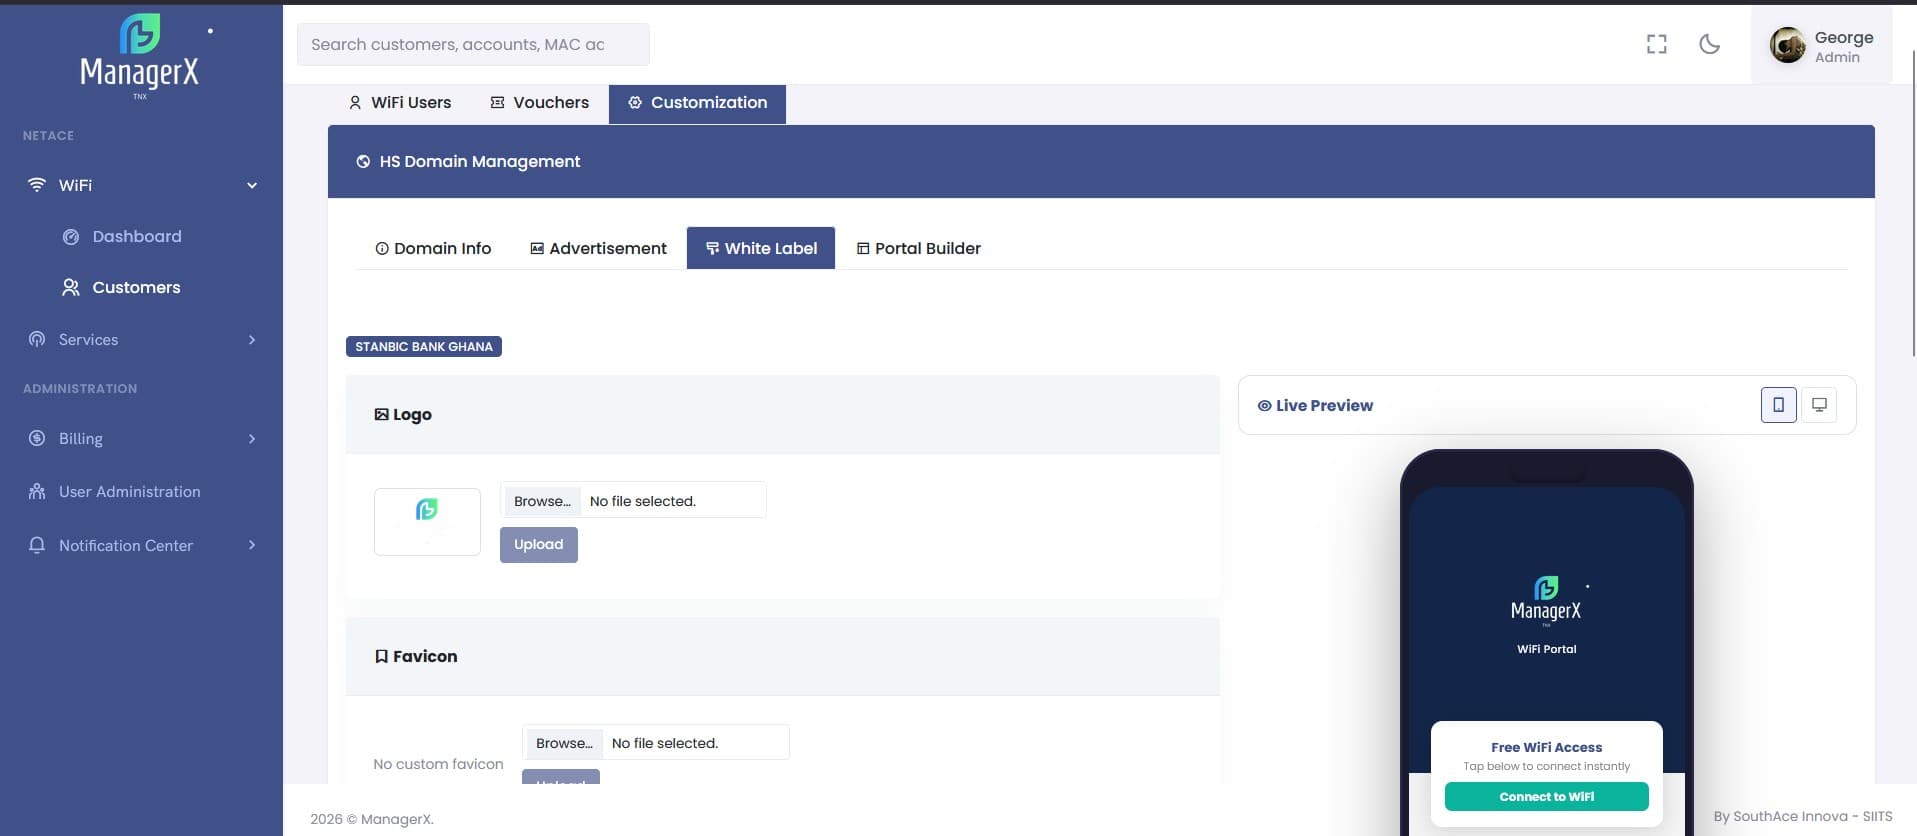Open the Vouchers tab
This screenshot has width=1917, height=836.
tap(539, 103)
